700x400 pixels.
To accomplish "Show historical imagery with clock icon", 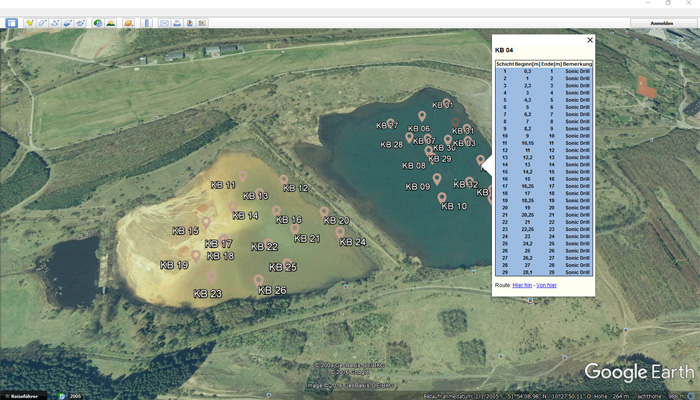I will click(x=98, y=21).
